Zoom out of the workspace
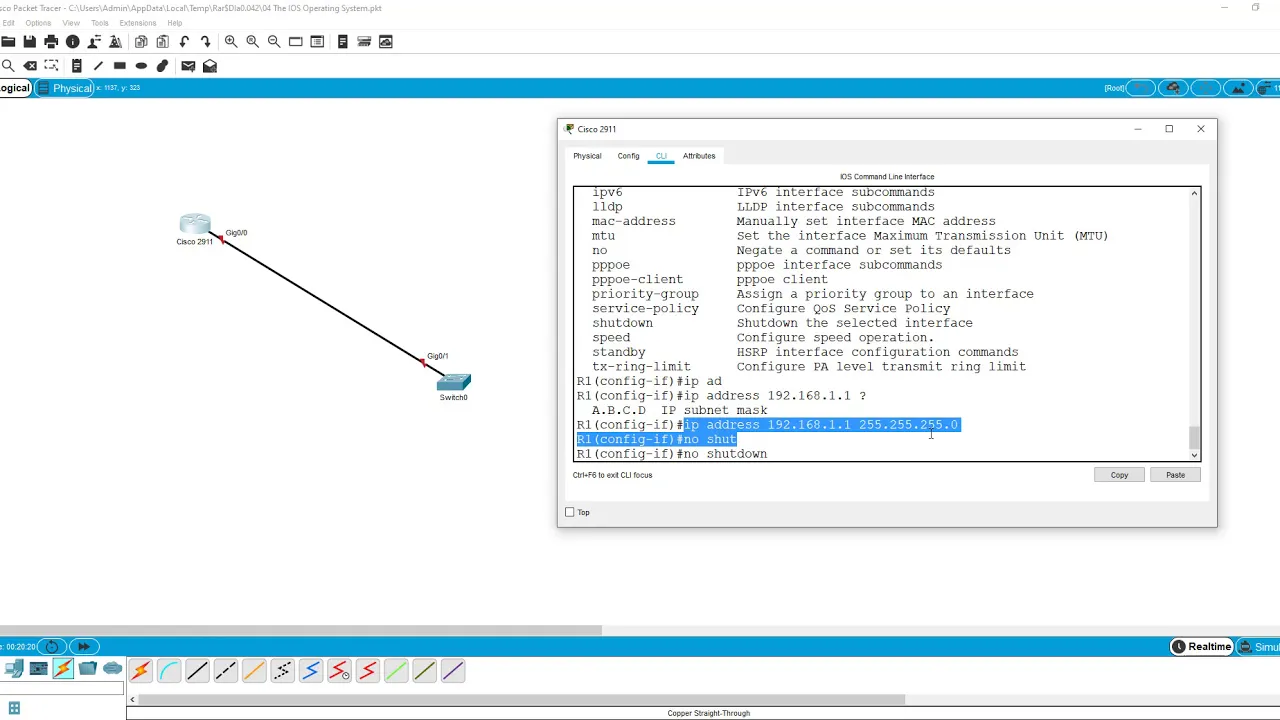Image resolution: width=1280 pixels, height=720 pixels. click(x=274, y=42)
